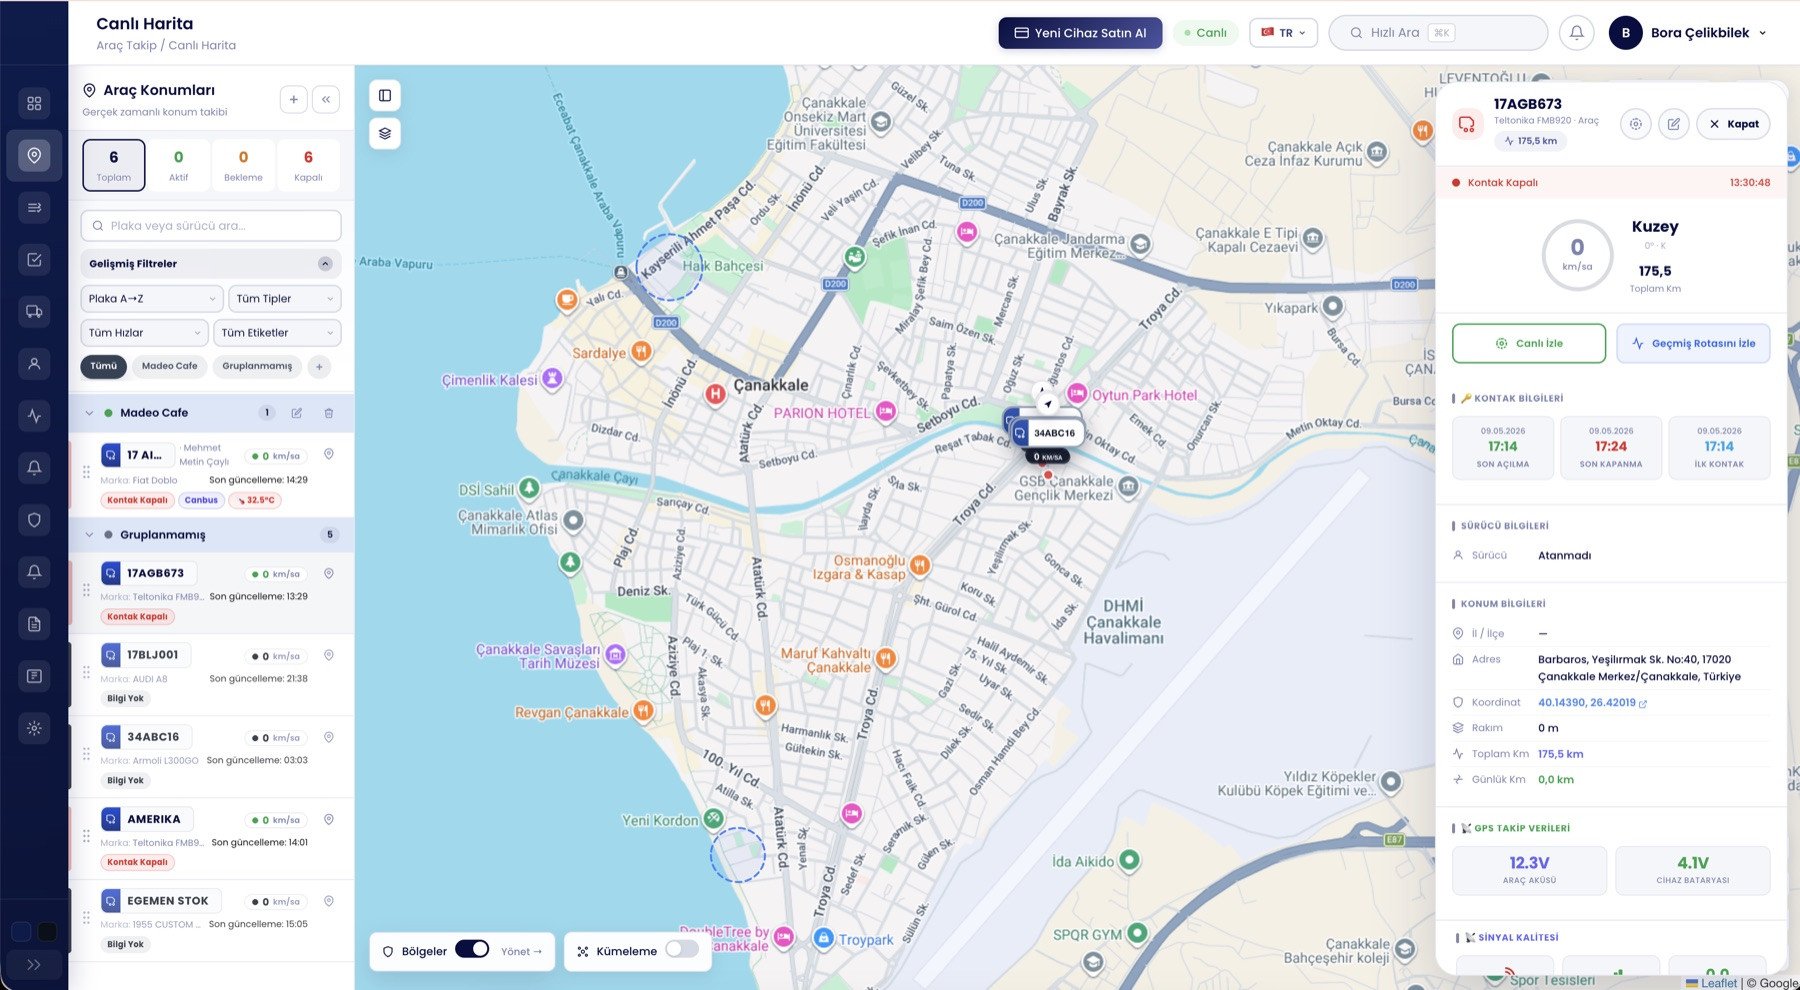This screenshot has height=990, width=1800.
Task: Click the Araç Takip breadcrumb
Action: (x=126, y=46)
